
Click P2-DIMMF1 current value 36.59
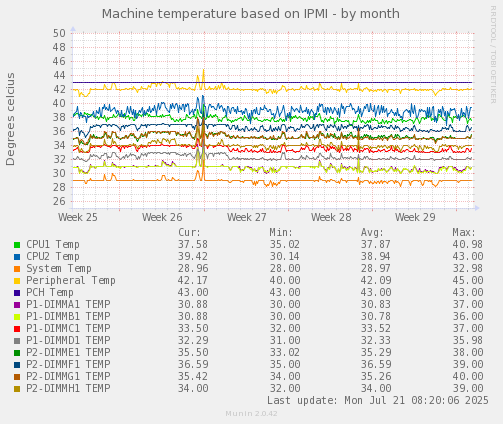pyautogui.click(x=193, y=365)
